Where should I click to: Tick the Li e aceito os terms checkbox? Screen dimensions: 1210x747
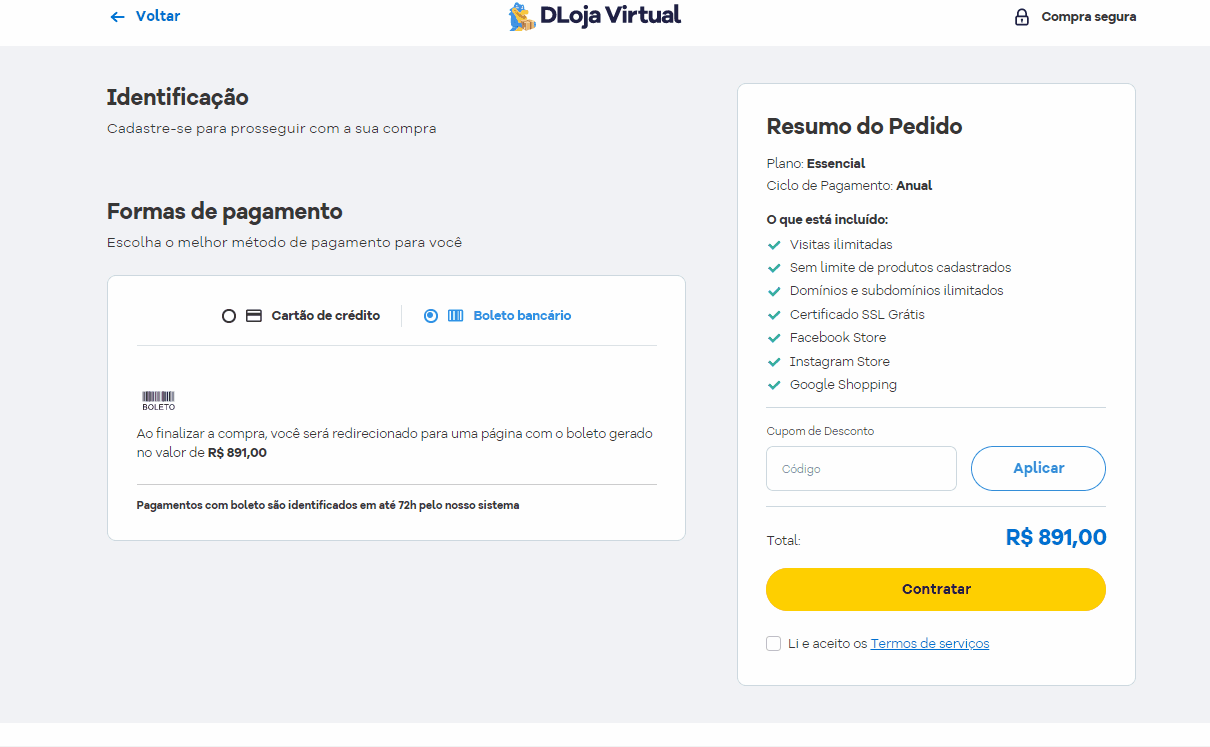[x=773, y=643]
